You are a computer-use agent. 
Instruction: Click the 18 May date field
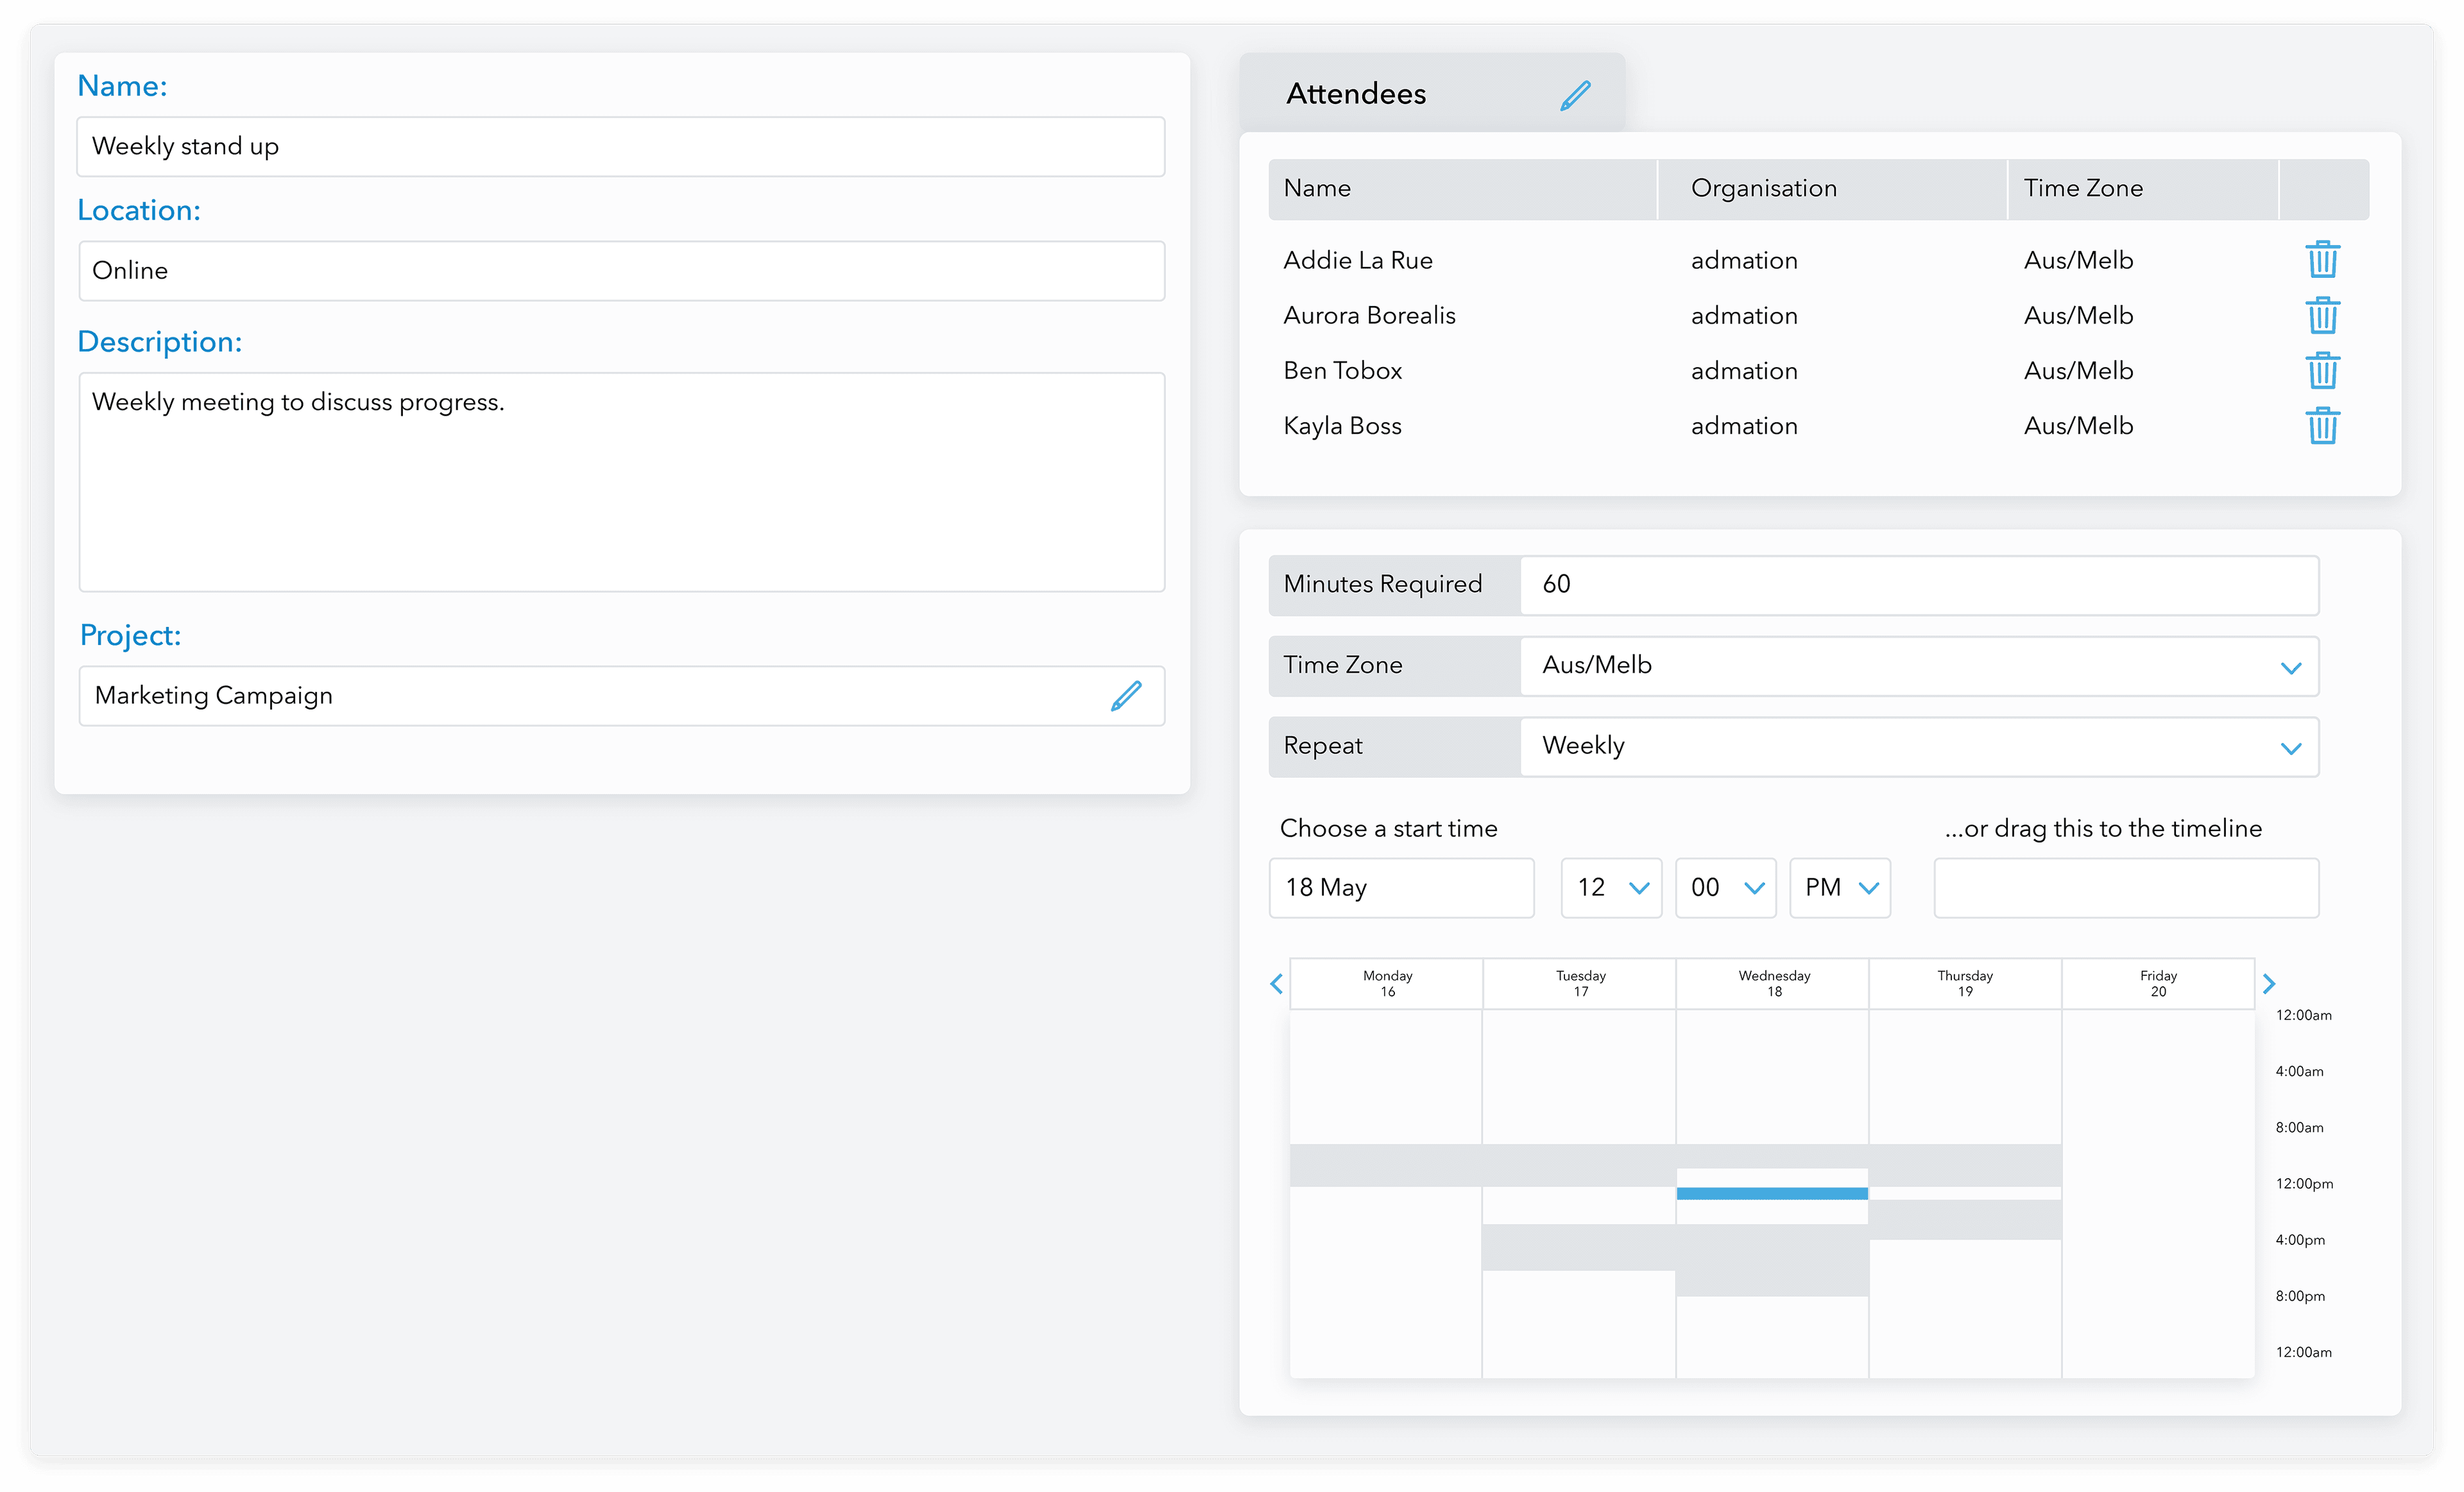pos(1401,888)
